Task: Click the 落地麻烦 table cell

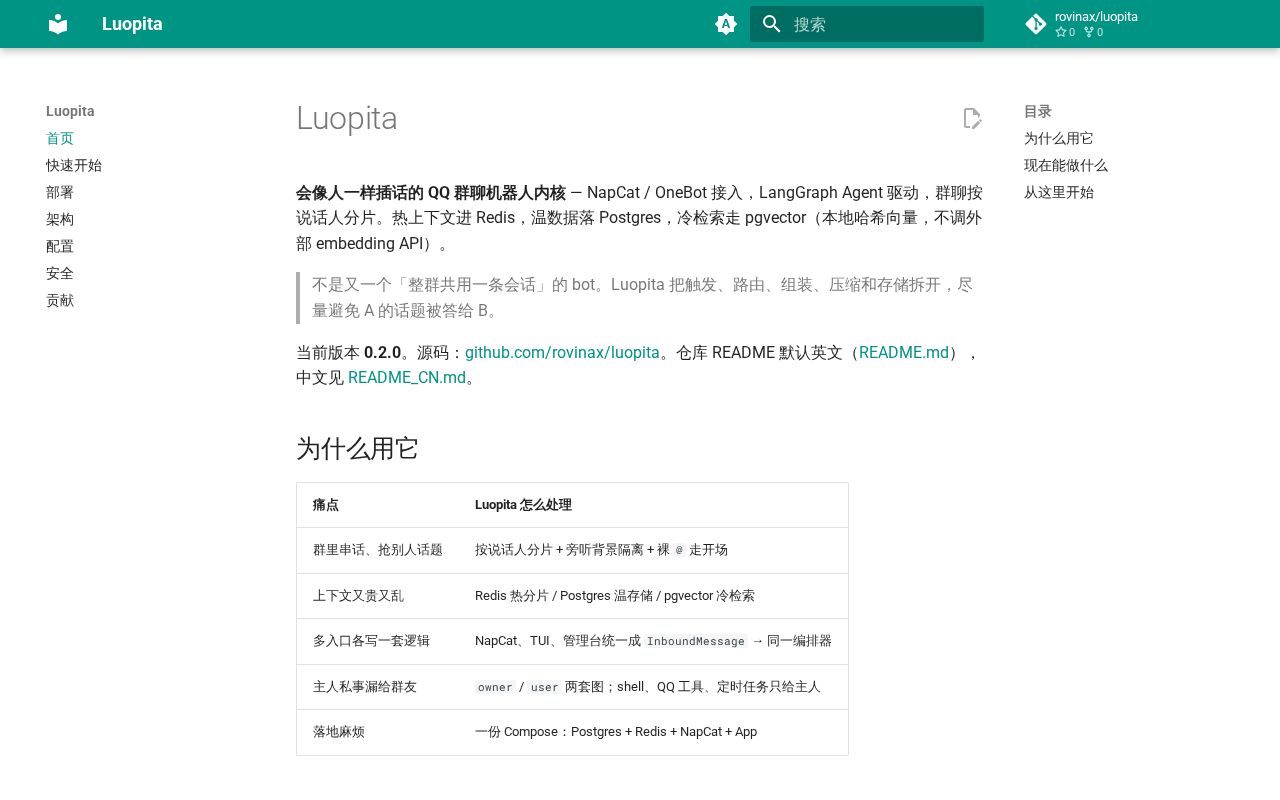Action: [378, 732]
